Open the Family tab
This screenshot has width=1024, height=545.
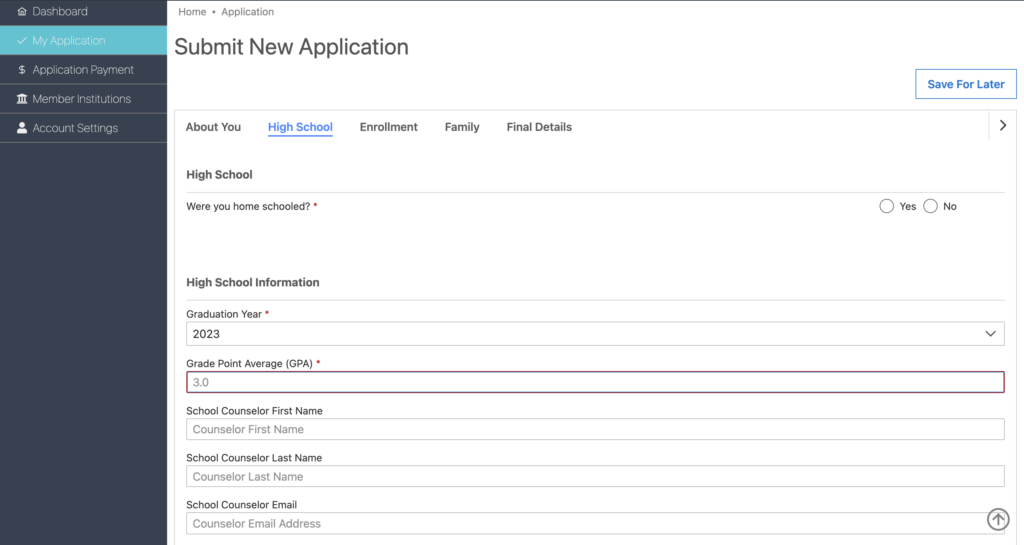[462, 127]
